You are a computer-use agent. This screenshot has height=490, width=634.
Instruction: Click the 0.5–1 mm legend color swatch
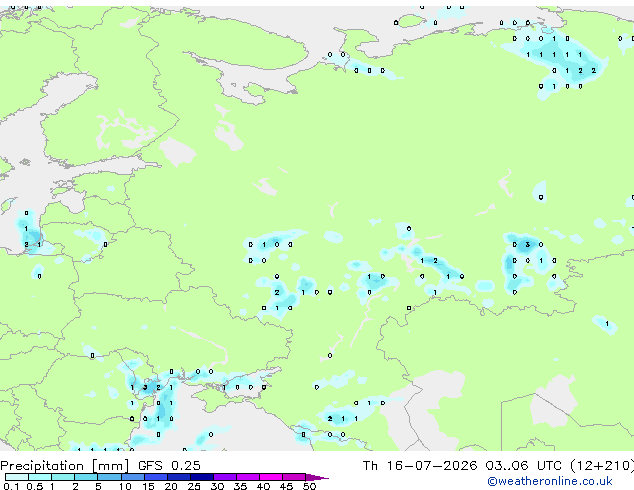click(40, 477)
